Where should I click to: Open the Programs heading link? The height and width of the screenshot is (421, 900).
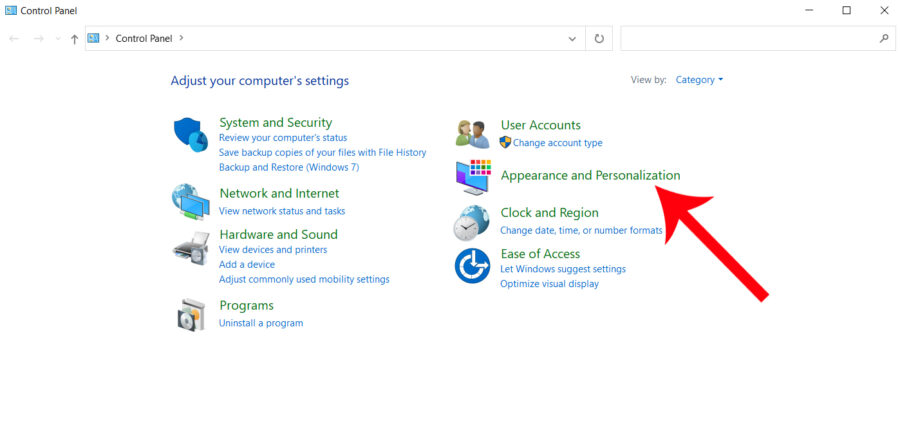click(246, 305)
